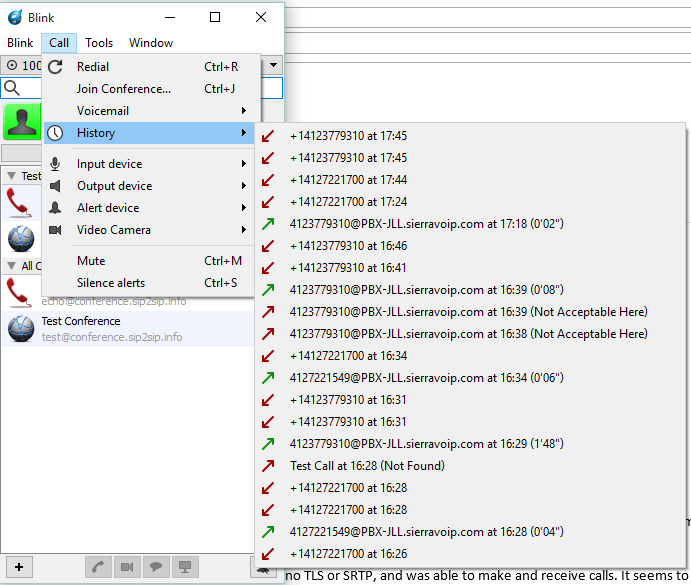Click test@conference.sip2sip.info address text

(112, 337)
